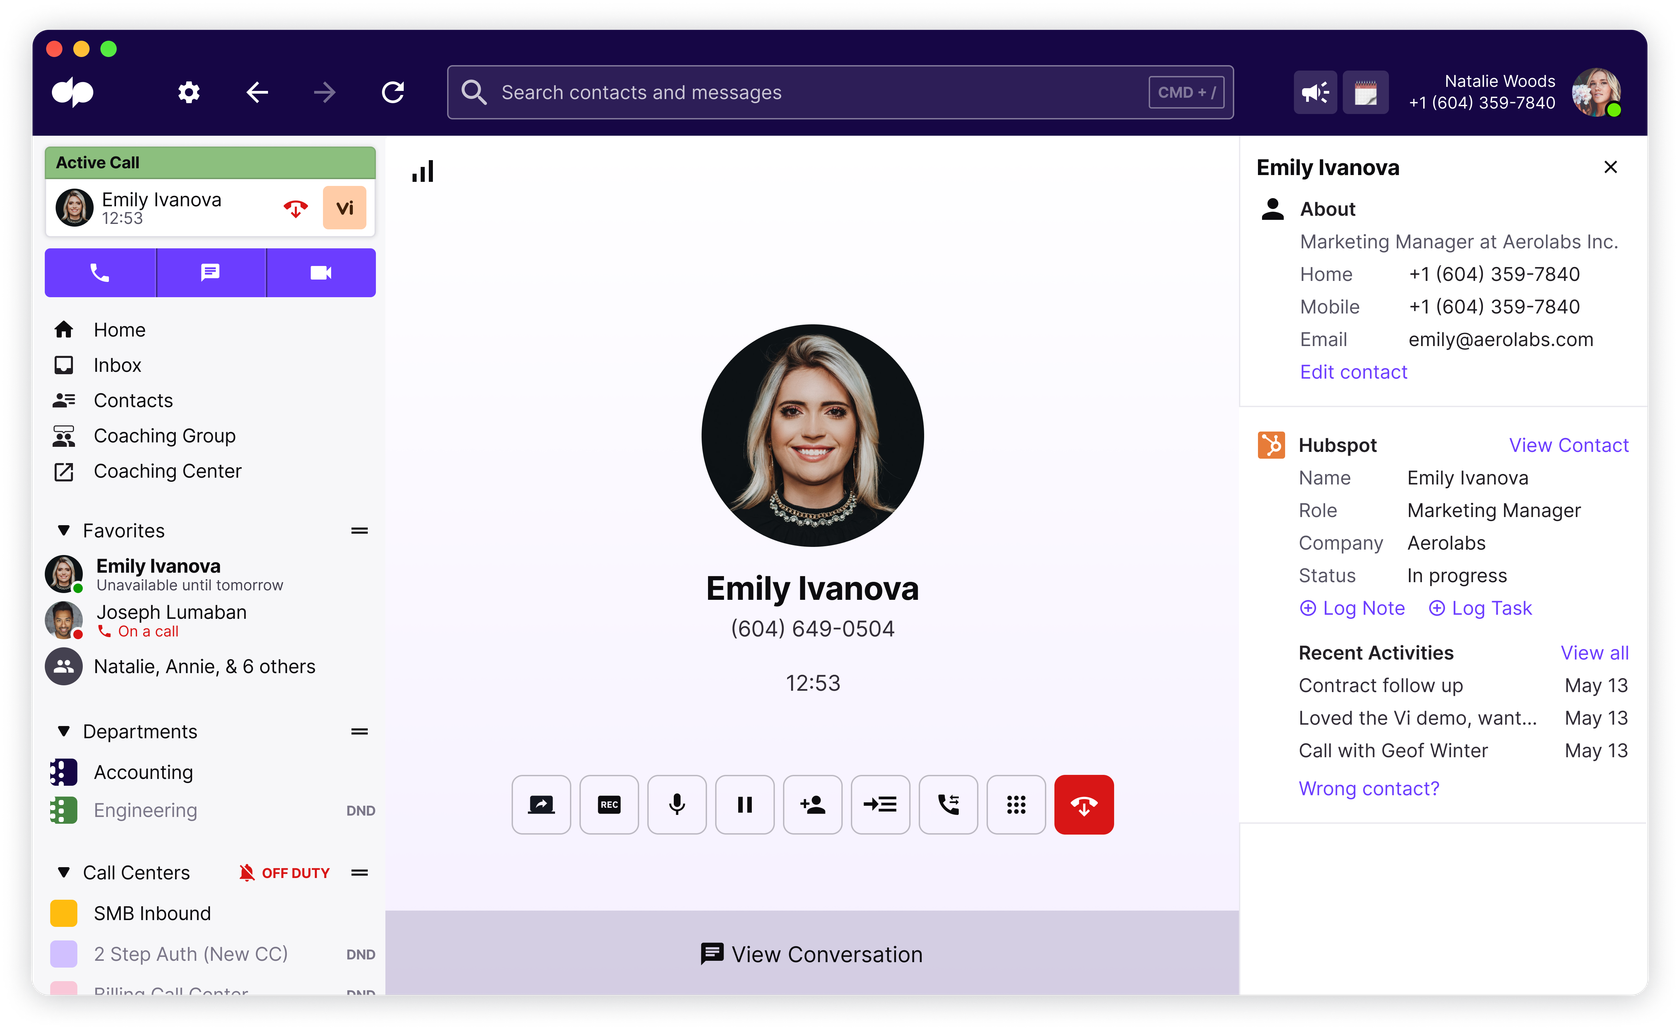The height and width of the screenshot is (1030, 1680).
Task: Toggle call recording with REC button
Action: (x=609, y=804)
